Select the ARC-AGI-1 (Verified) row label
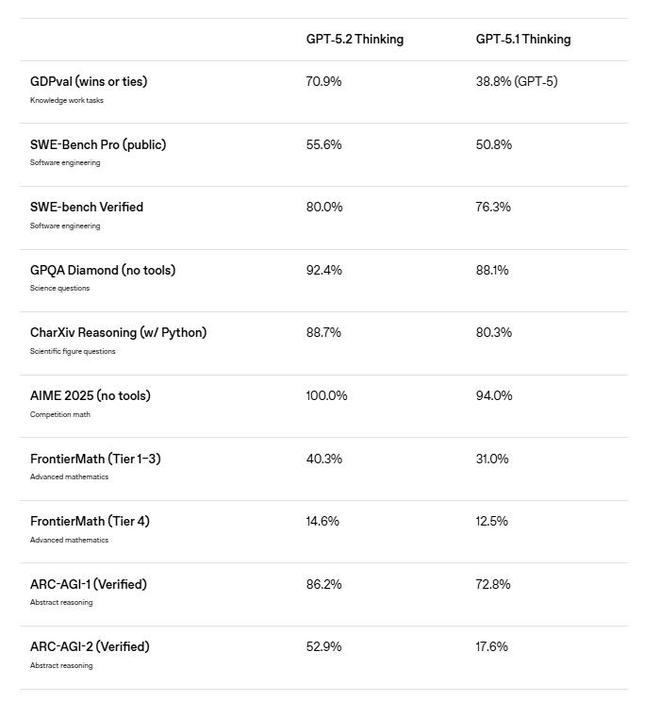The image size is (660, 702). [x=88, y=584]
